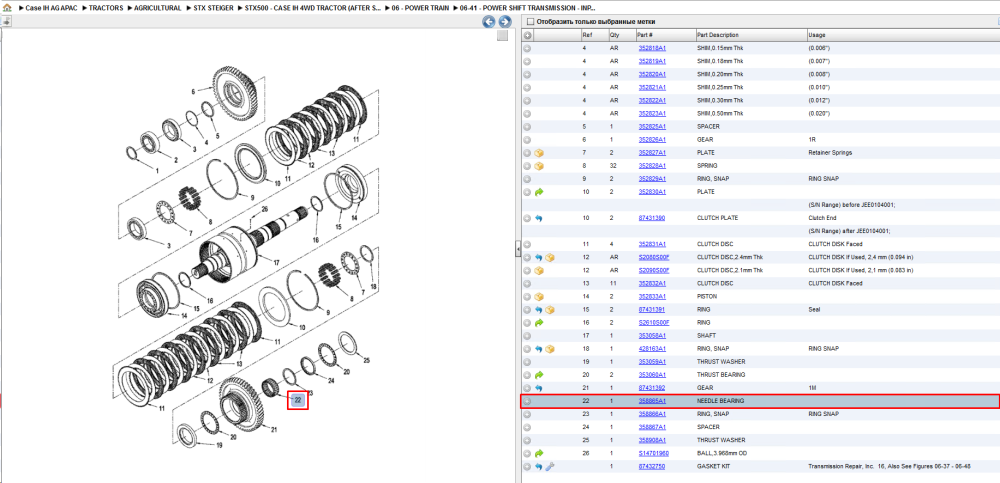Select callout 21 gear label on diagram
The height and width of the screenshot is (483, 1000).
pyautogui.click(x=274, y=429)
